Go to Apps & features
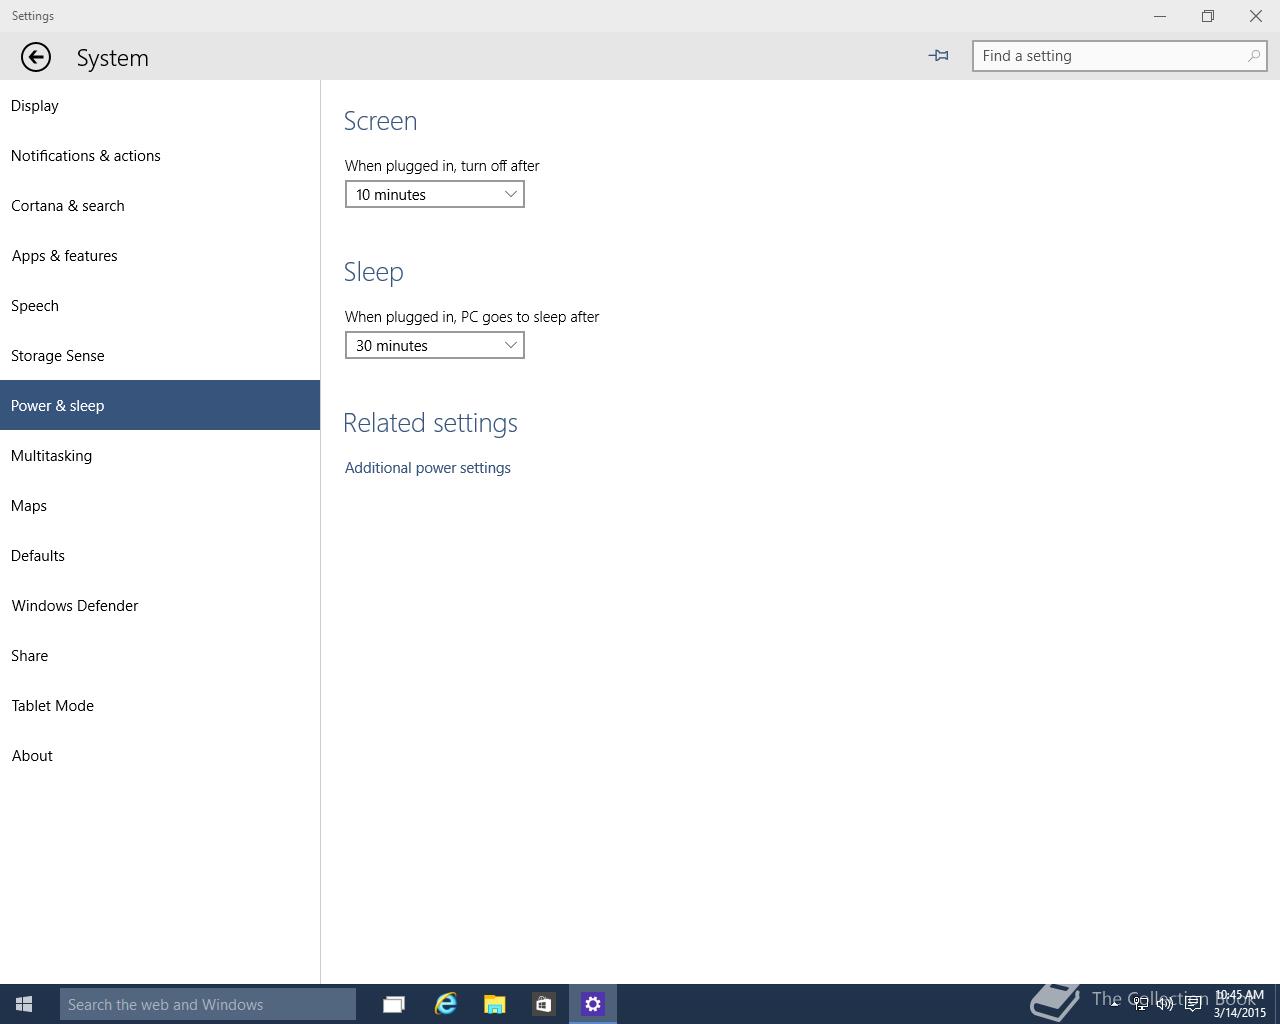1280x1024 pixels. (x=160, y=255)
